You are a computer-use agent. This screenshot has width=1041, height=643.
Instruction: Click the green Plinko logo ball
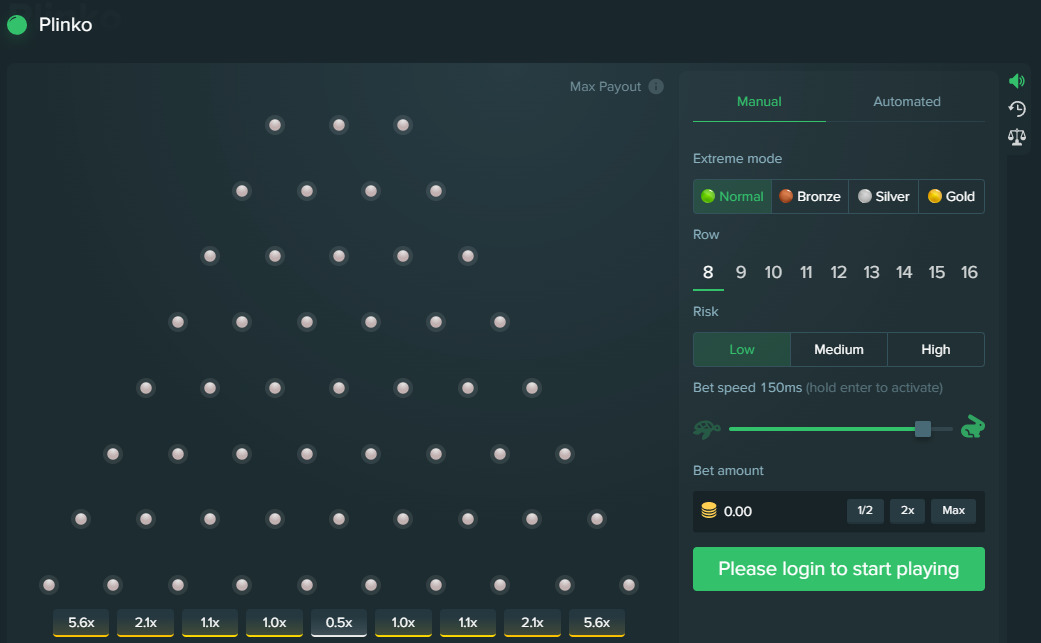click(17, 25)
